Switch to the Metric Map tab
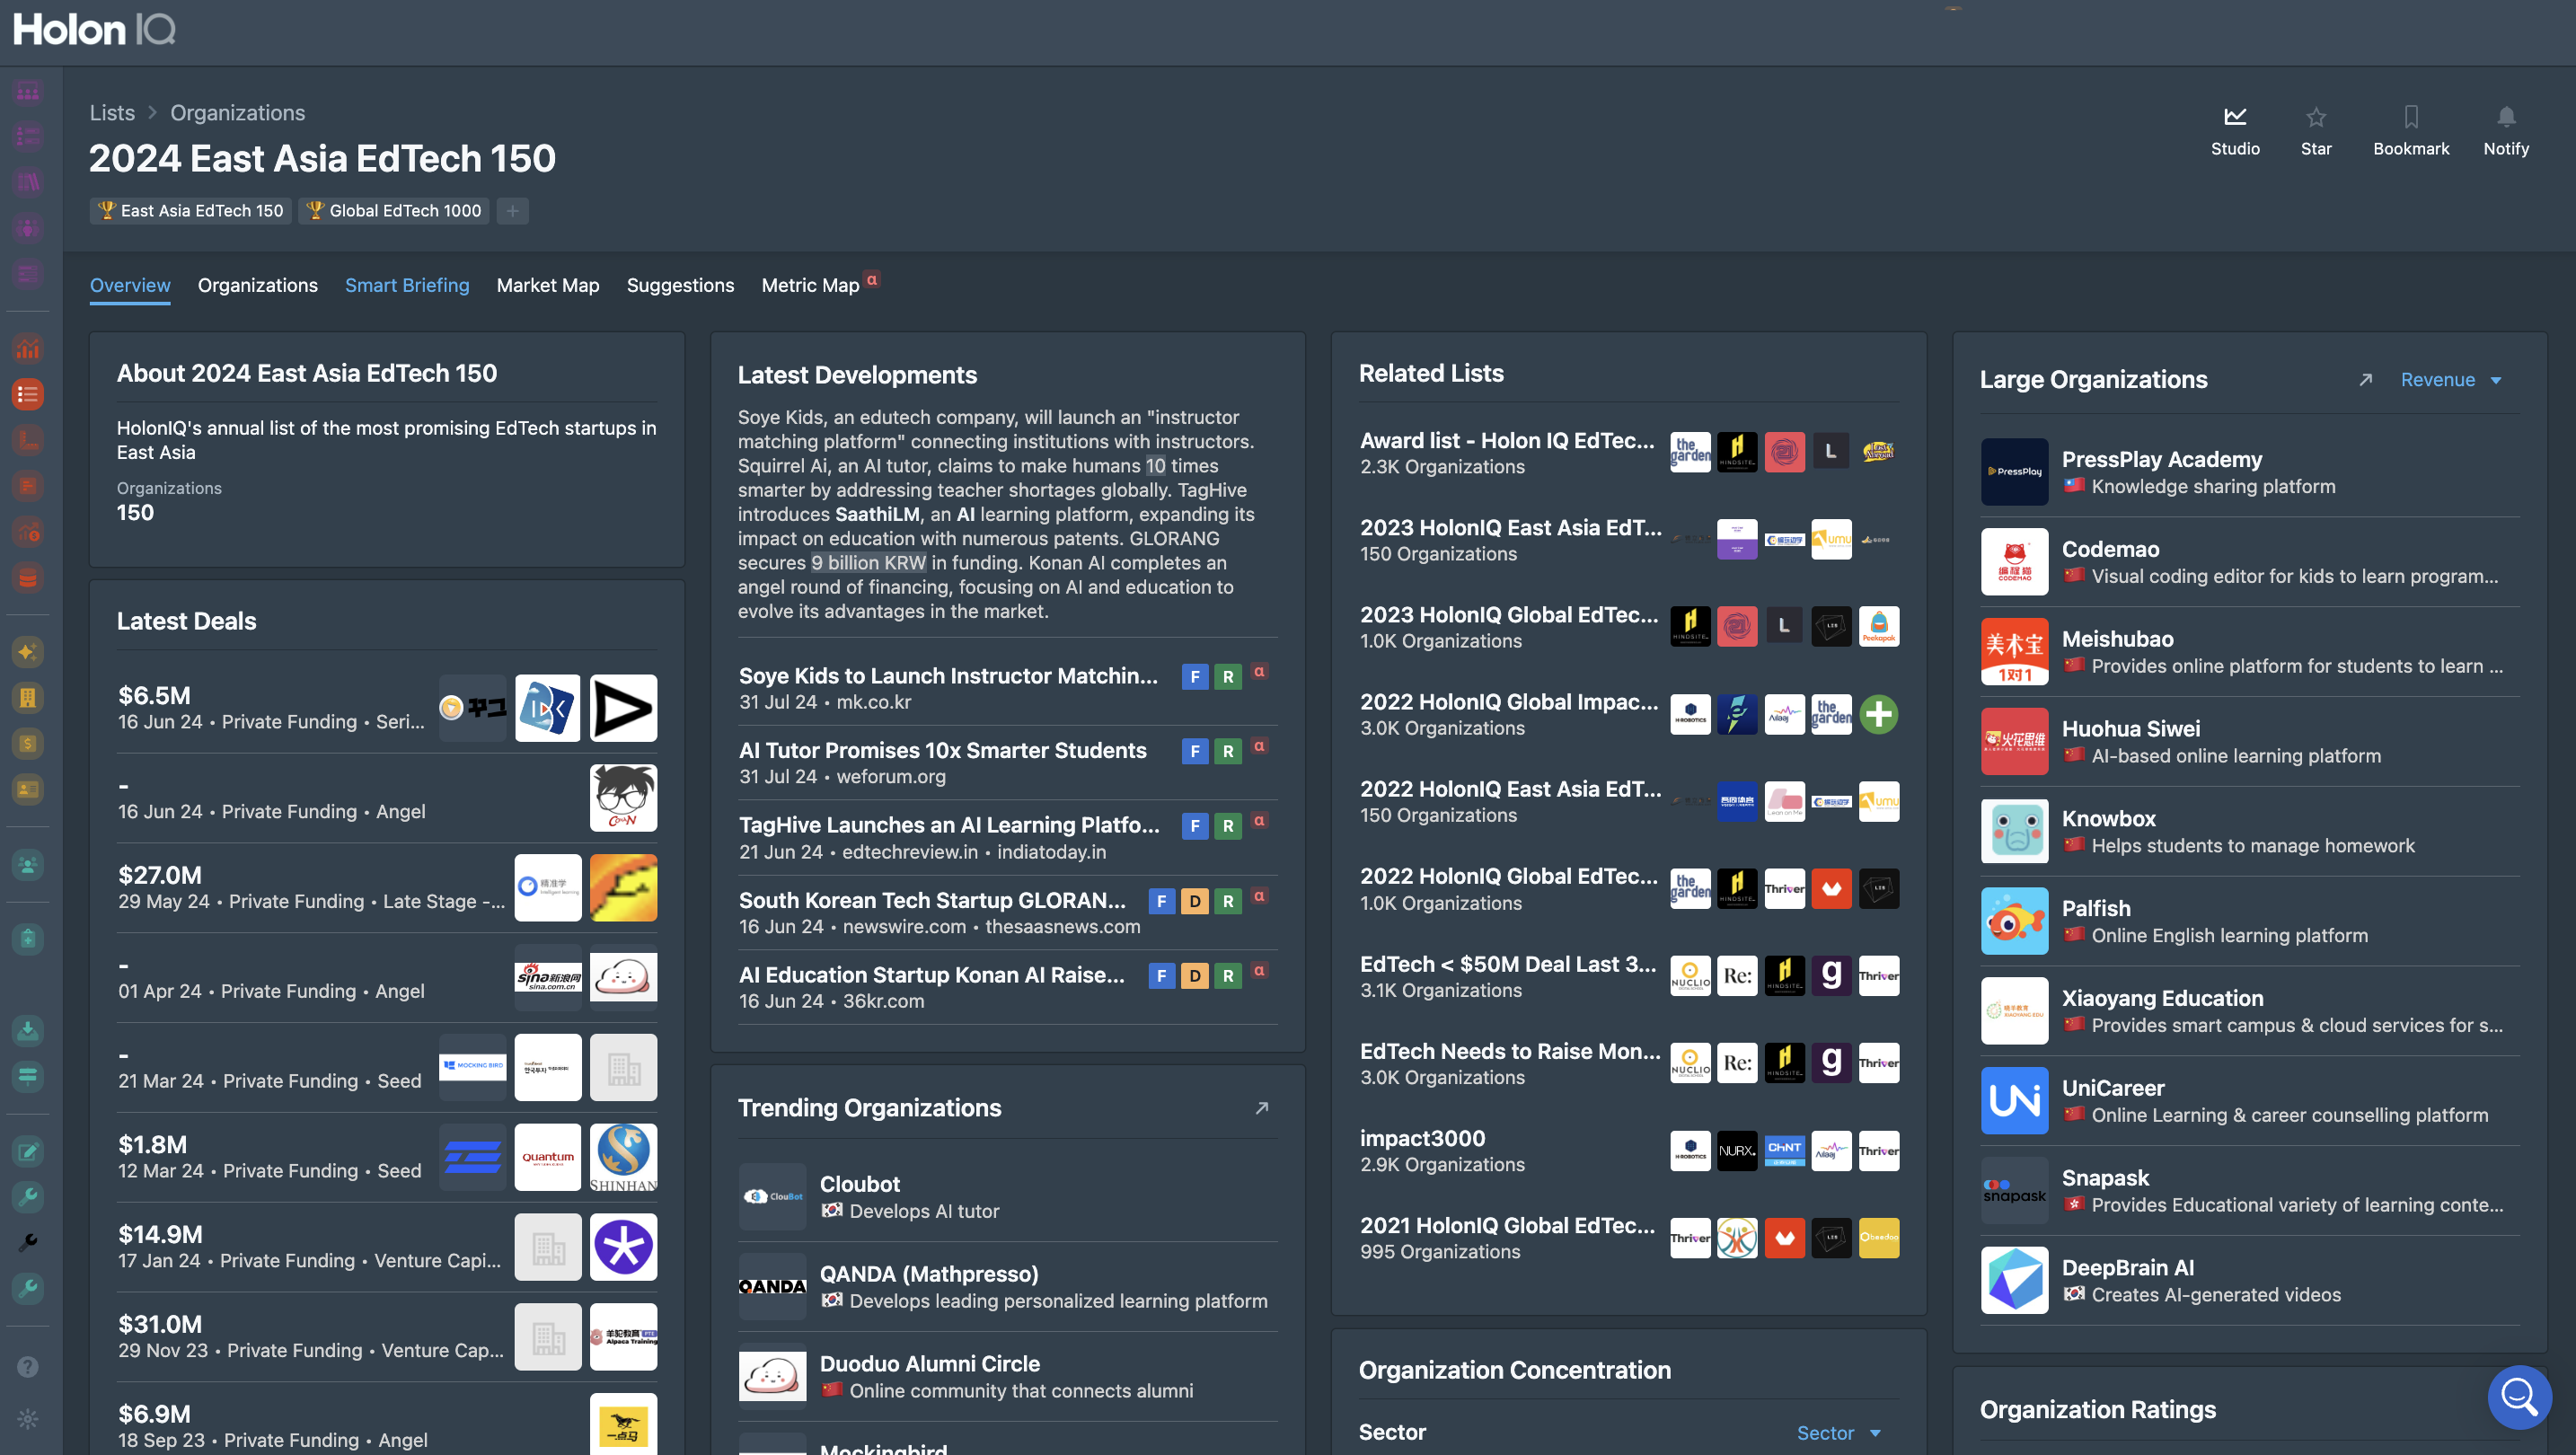 810,285
